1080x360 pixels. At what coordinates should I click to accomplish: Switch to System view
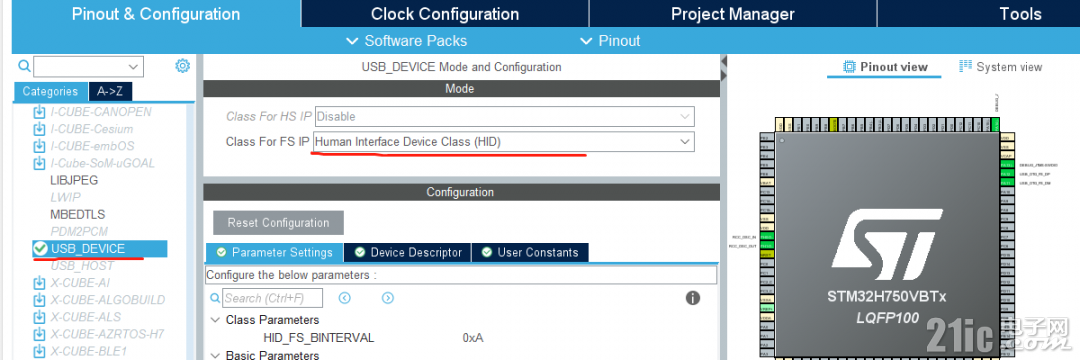coord(1001,67)
